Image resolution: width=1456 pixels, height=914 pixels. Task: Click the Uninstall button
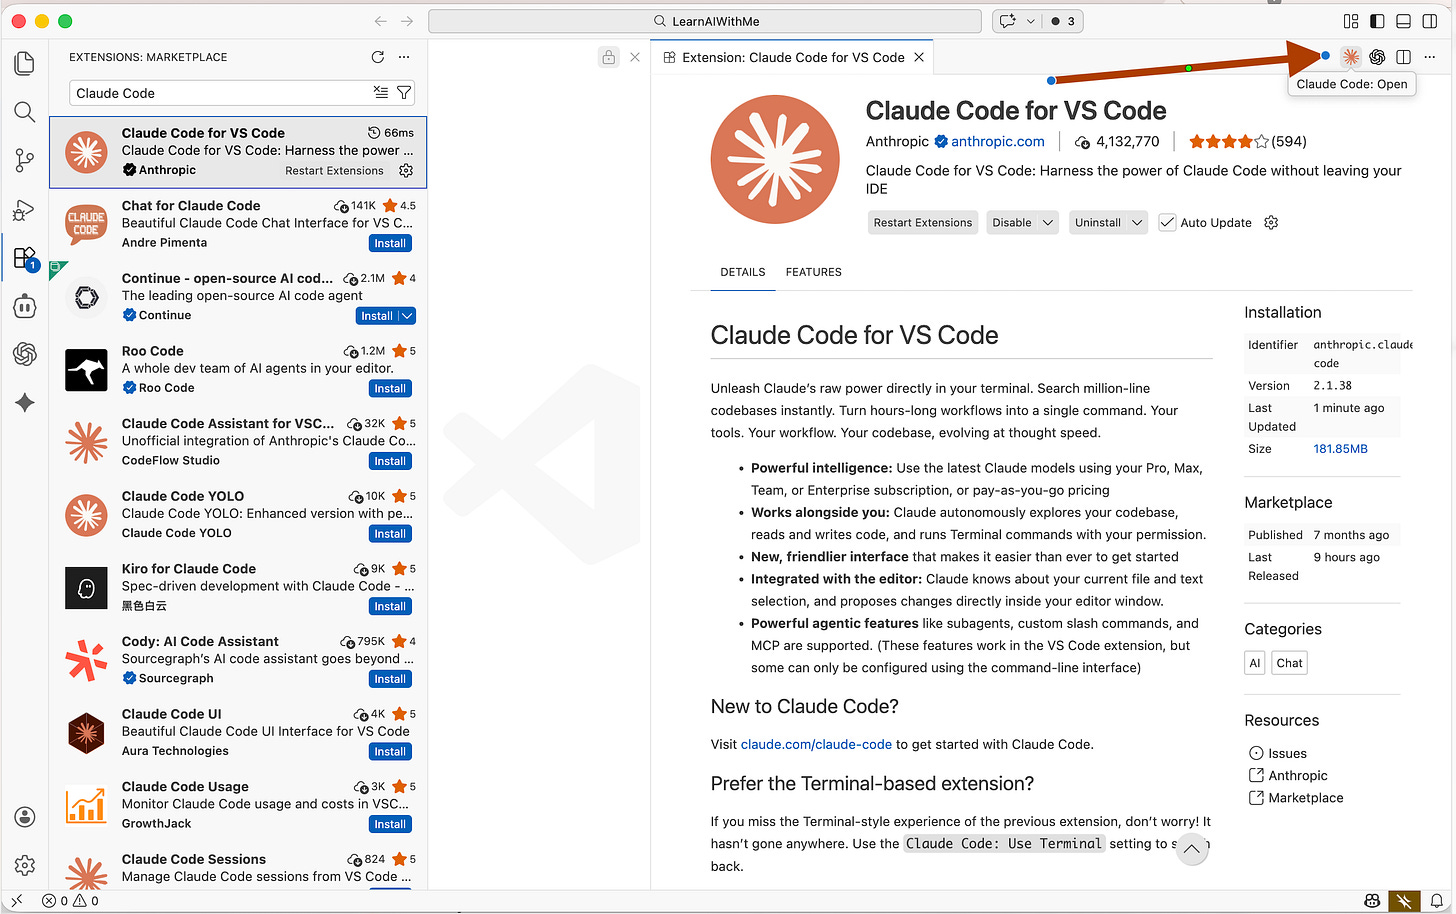coord(1098,222)
